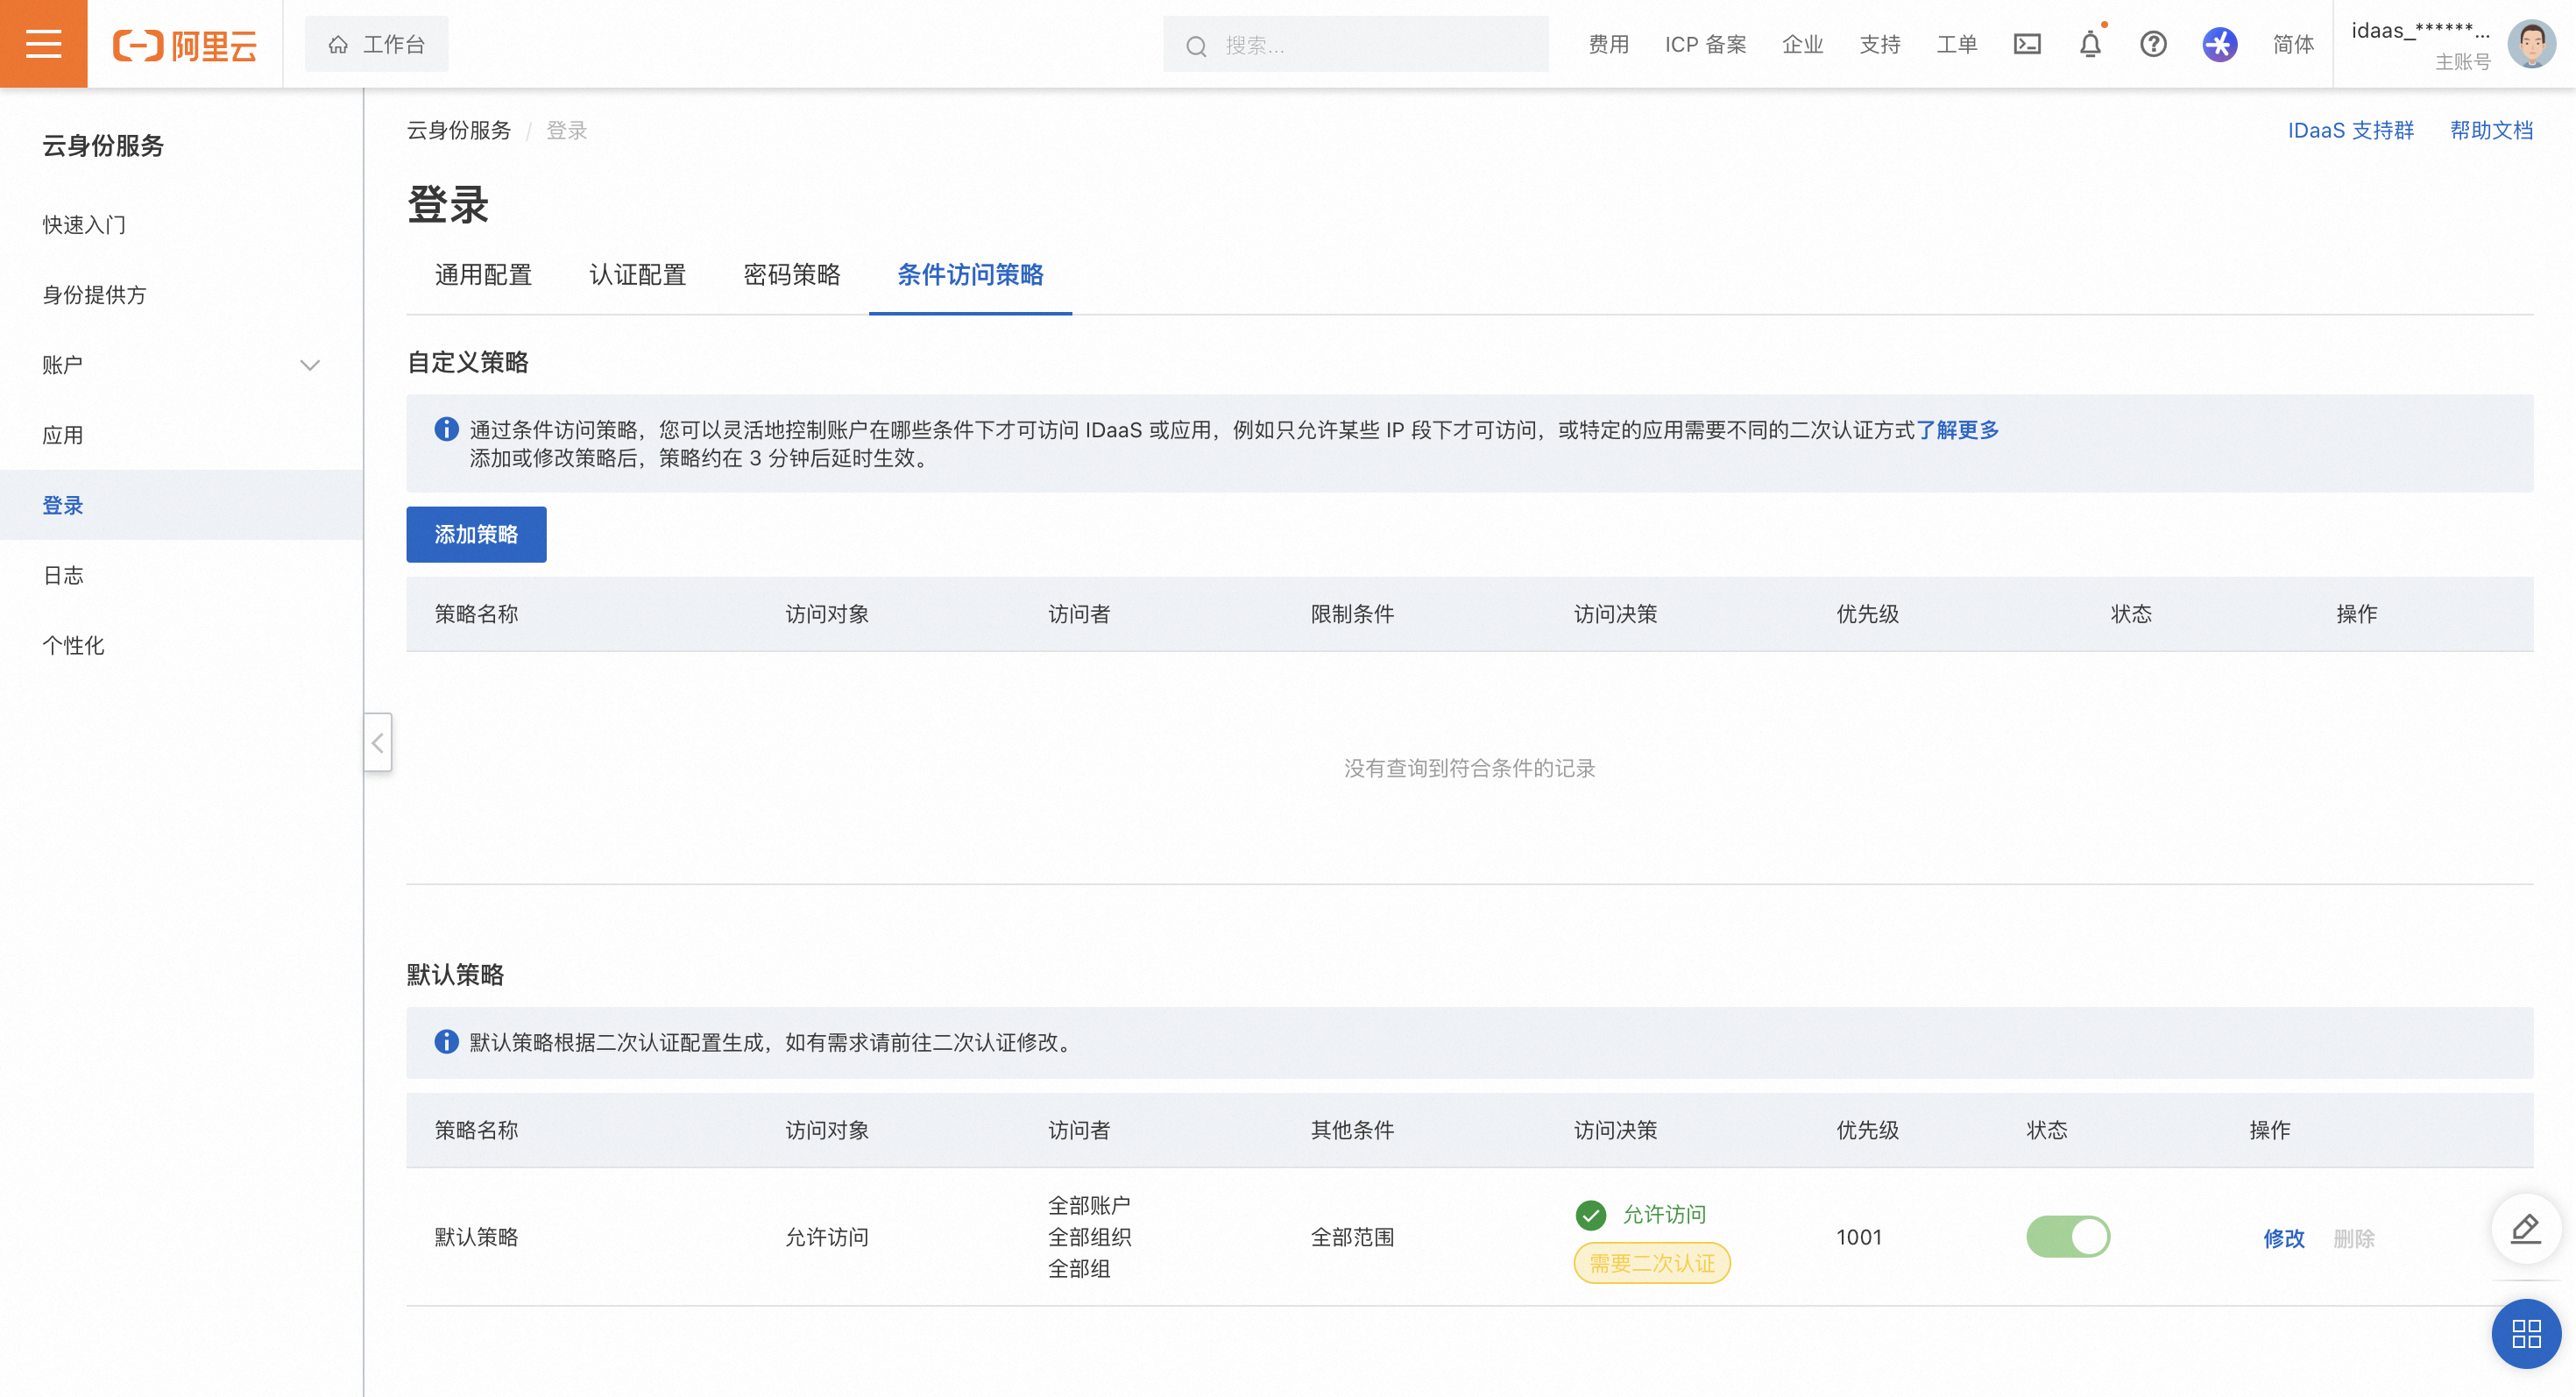The width and height of the screenshot is (2576, 1397).
Task: Open 应用 in the sidebar
Action: [x=63, y=435]
